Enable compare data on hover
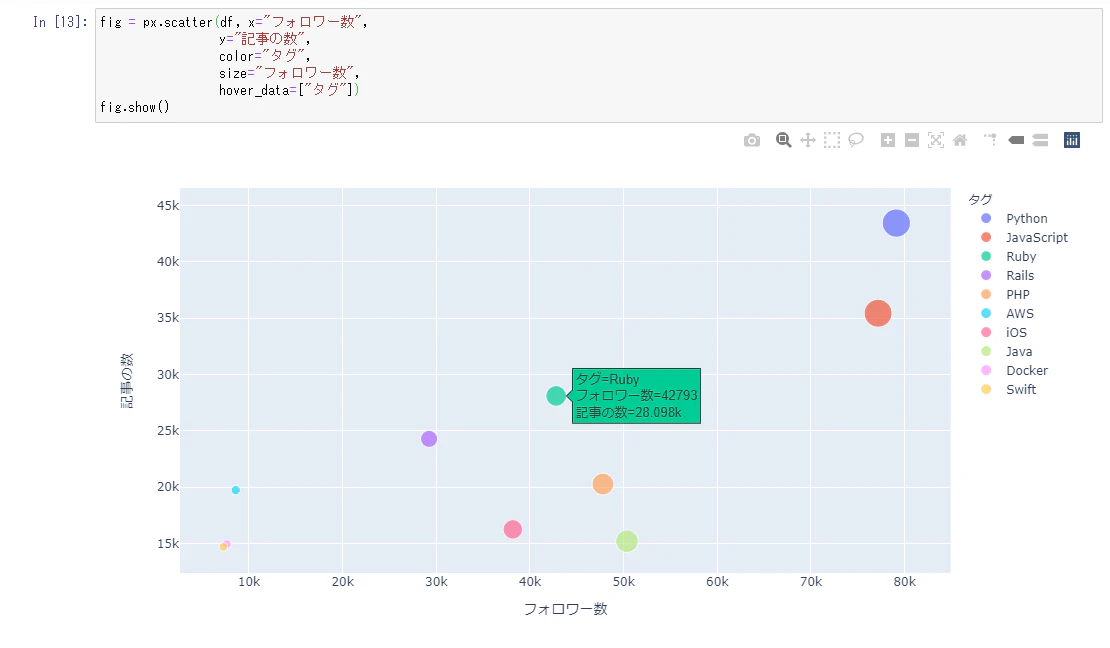The image size is (1110, 648). pos(1040,140)
